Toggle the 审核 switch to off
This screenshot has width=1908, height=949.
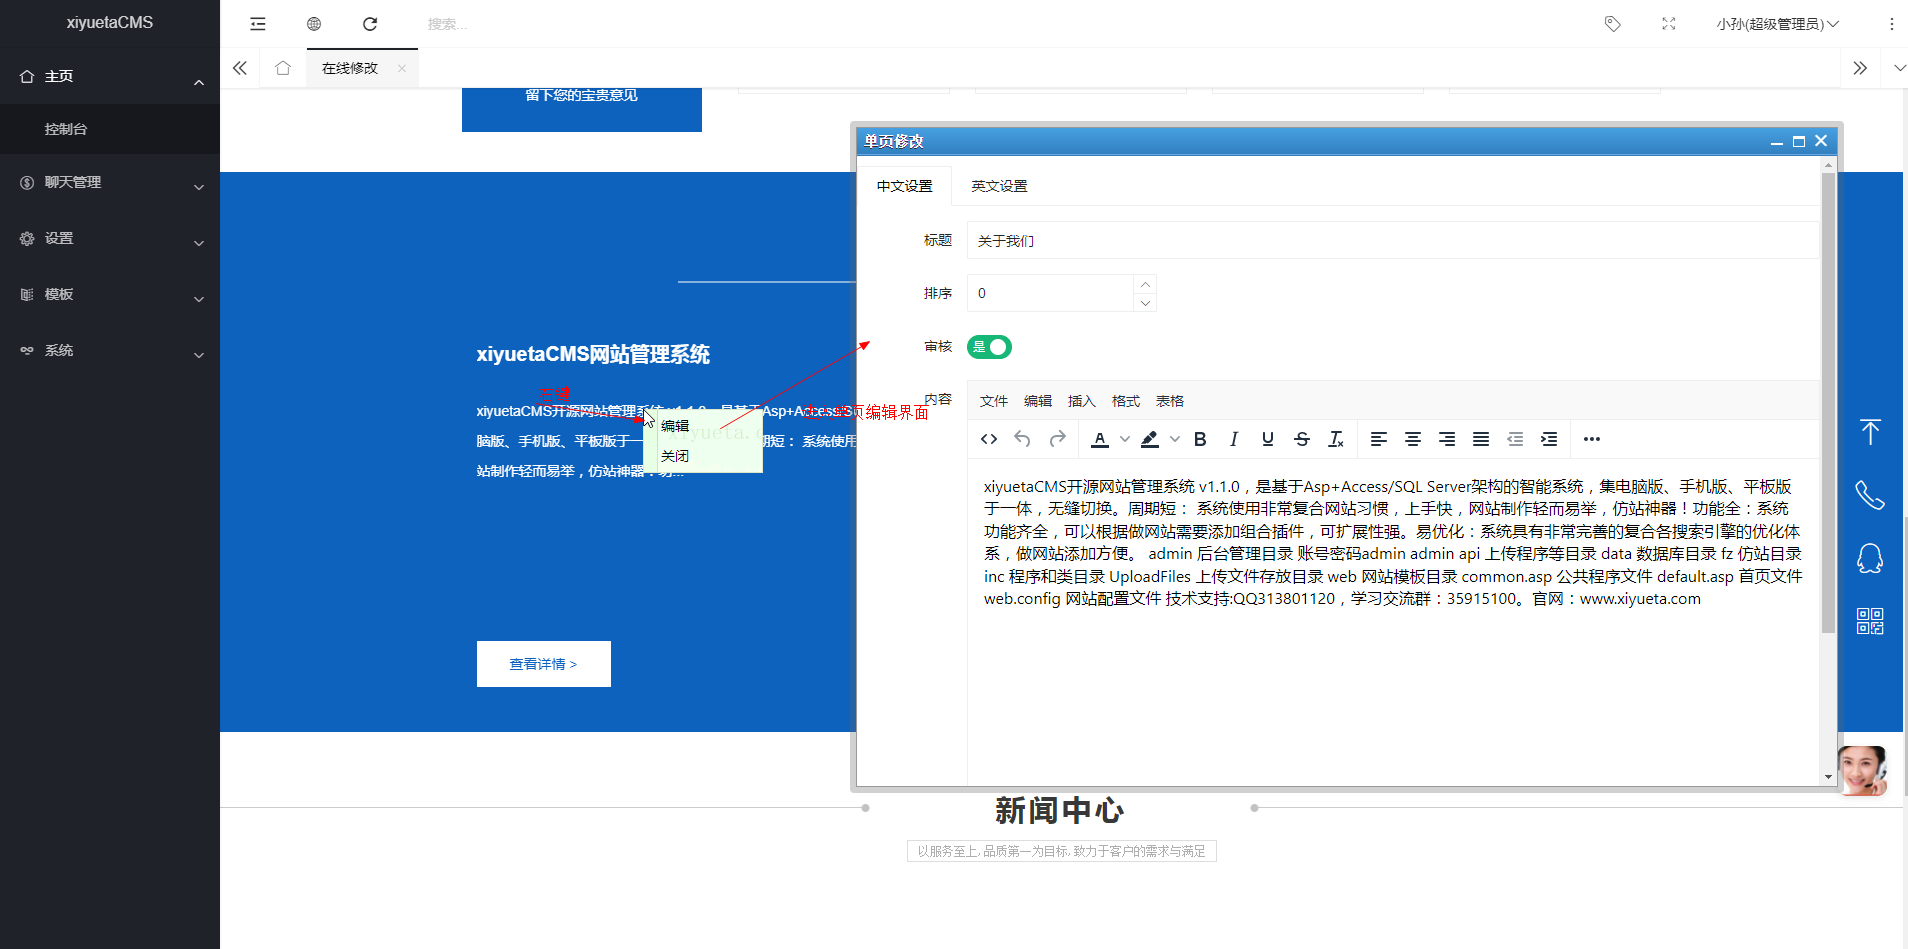click(x=989, y=347)
